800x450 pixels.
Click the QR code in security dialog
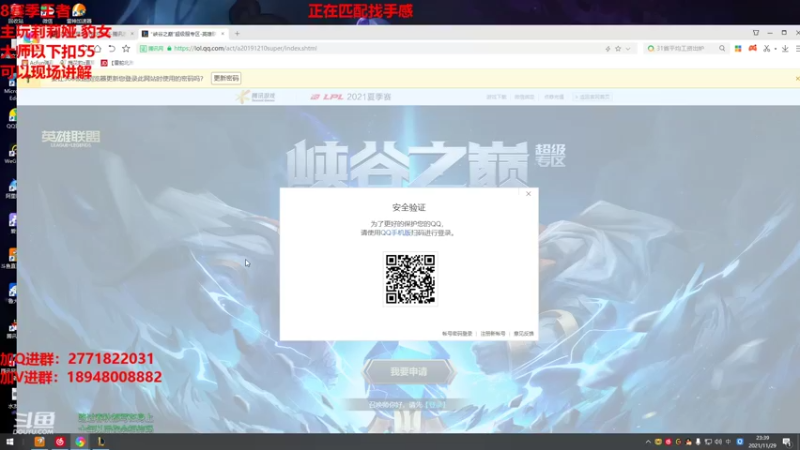click(410, 279)
